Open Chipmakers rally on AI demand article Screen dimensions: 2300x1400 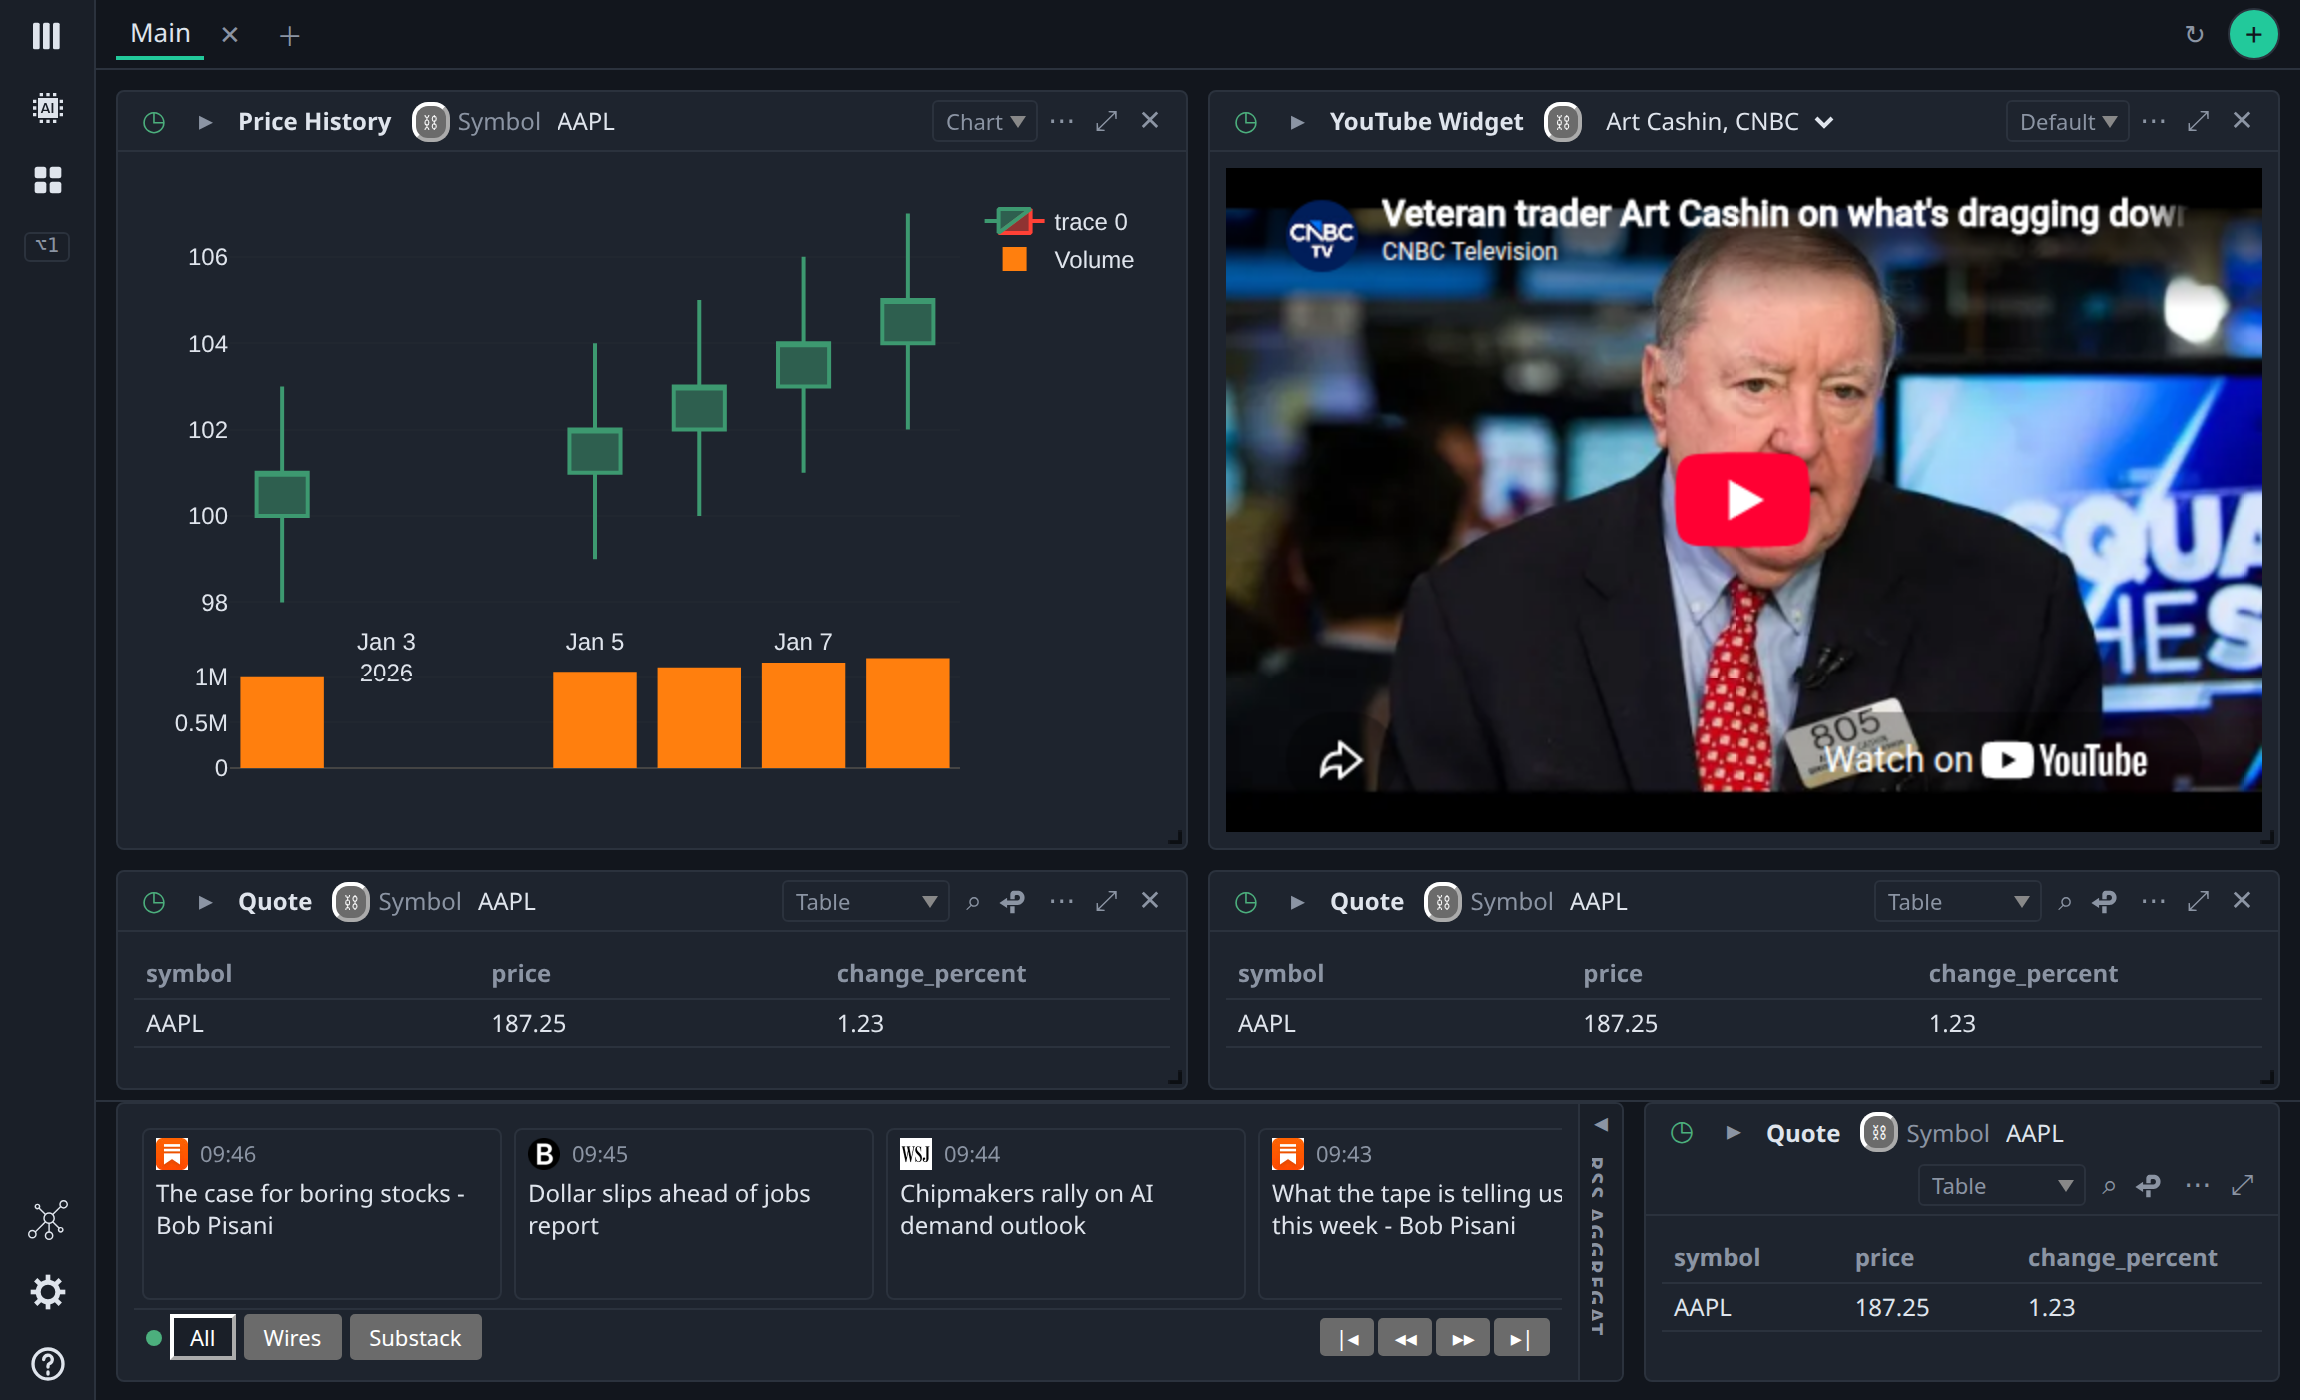click(x=1065, y=1213)
